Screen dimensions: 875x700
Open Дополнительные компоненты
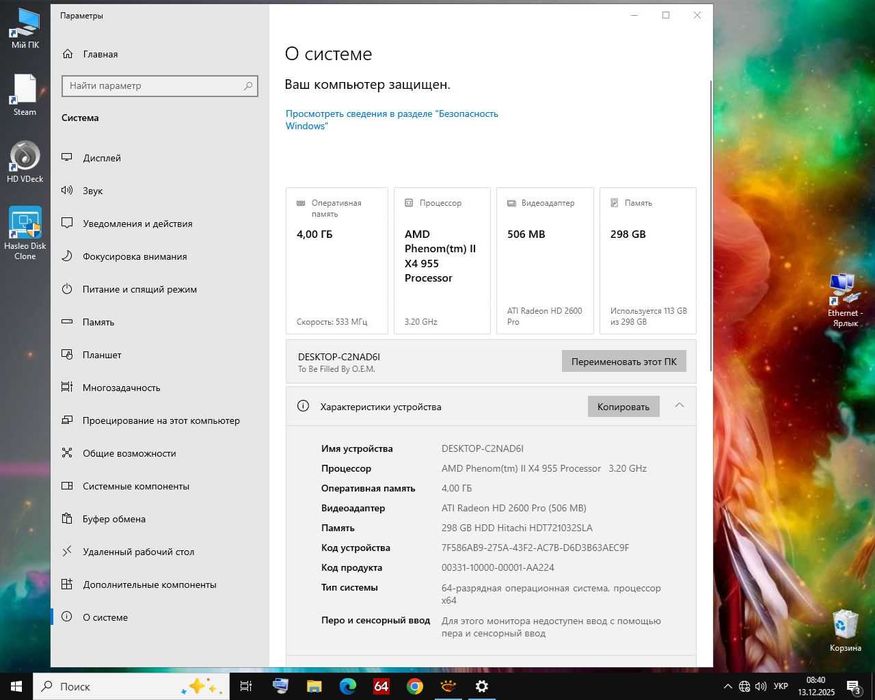click(149, 584)
